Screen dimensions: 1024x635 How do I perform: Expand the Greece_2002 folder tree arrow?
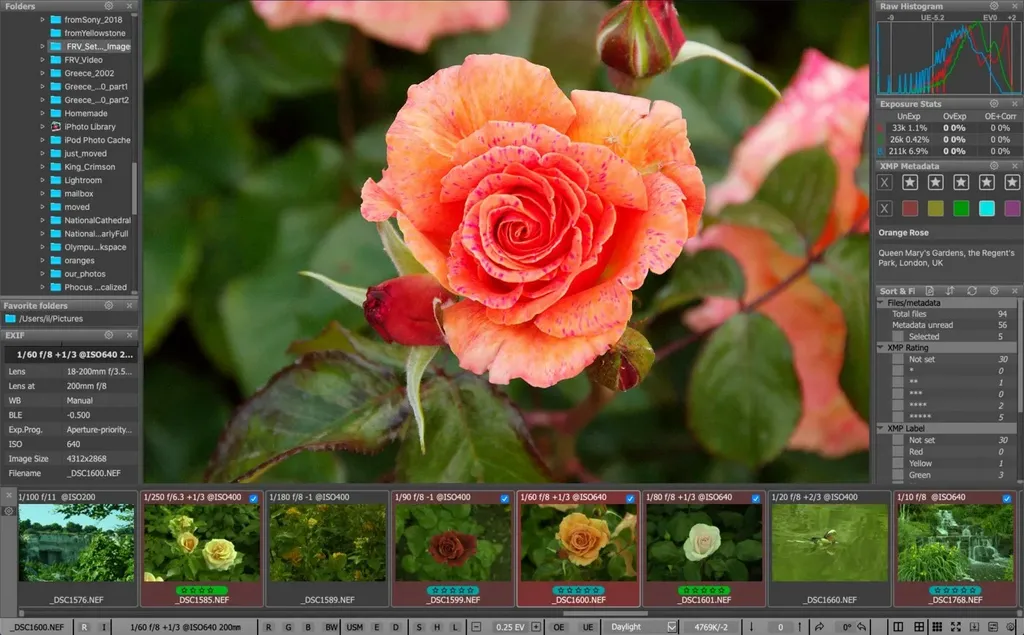pos(42,73)
